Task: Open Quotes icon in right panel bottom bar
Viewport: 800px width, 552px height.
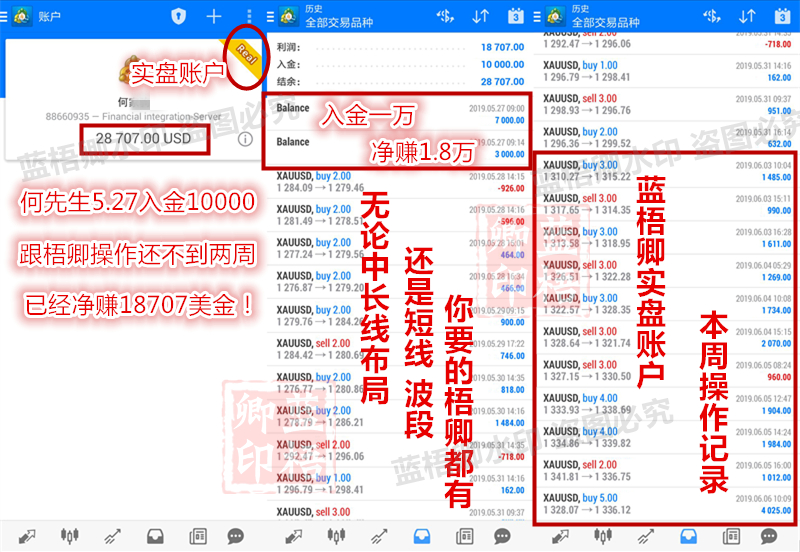Action: pyautogui.click(x=560, y=537)
